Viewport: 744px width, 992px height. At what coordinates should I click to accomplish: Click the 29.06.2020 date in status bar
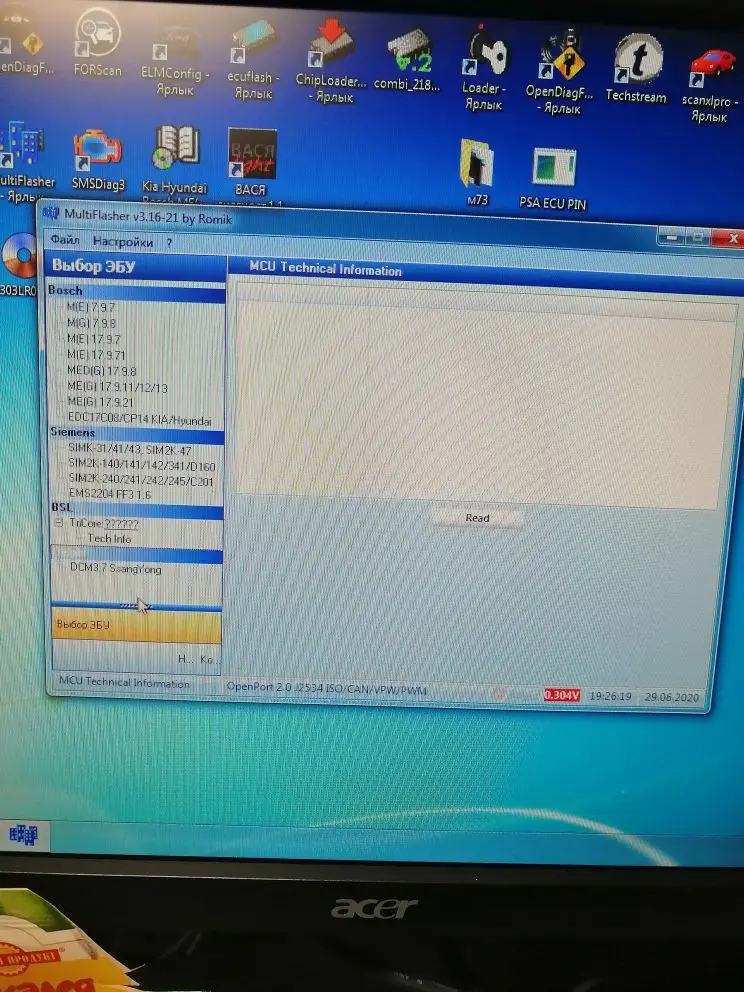672,697
